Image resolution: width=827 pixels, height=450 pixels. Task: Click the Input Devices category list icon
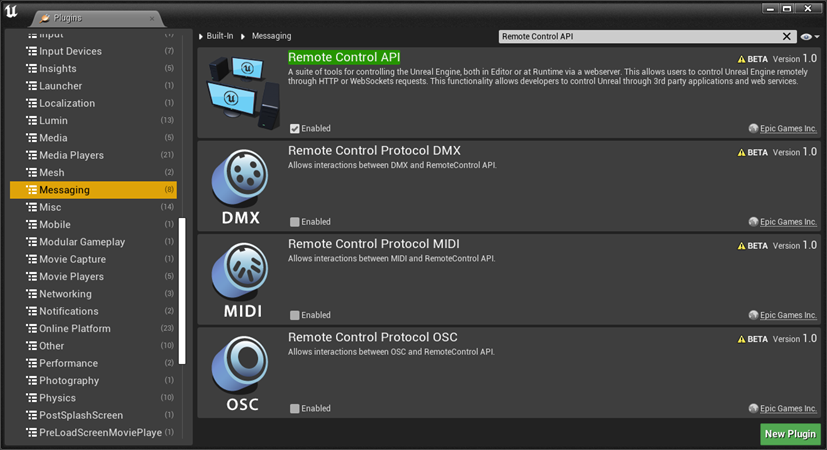(32, 51)
